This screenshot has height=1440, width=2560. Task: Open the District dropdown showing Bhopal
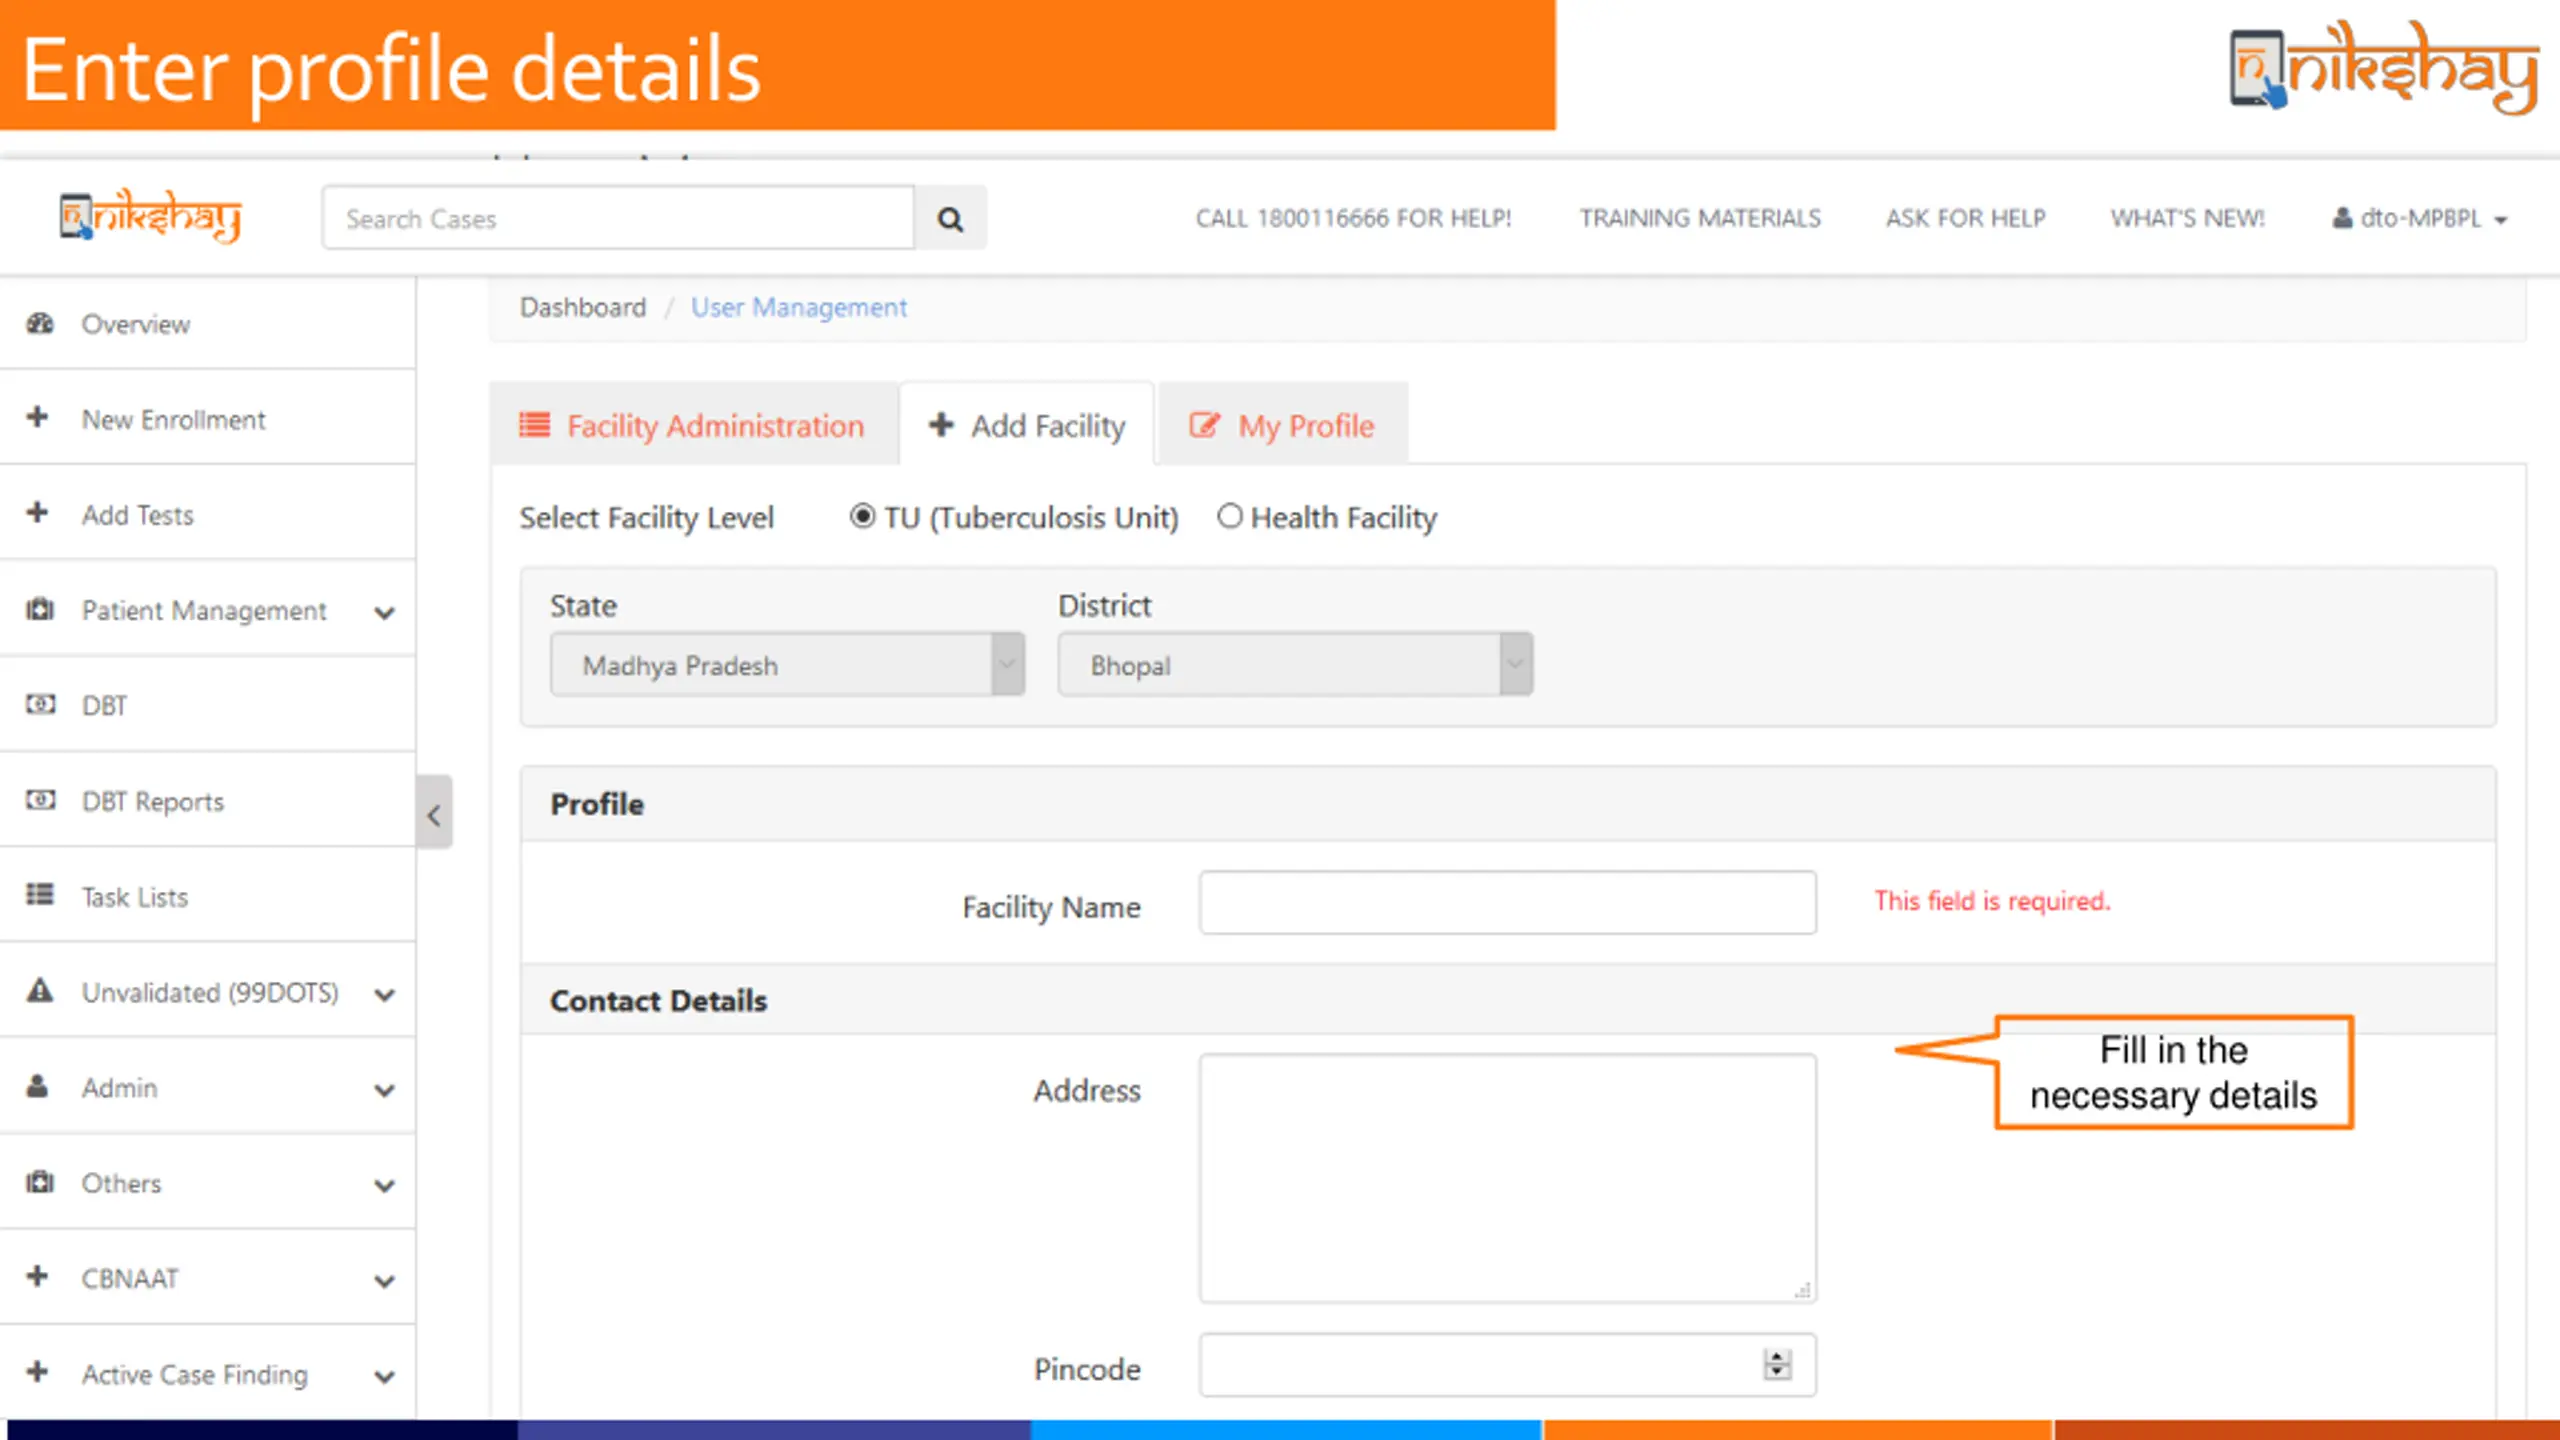[1296, 665]
